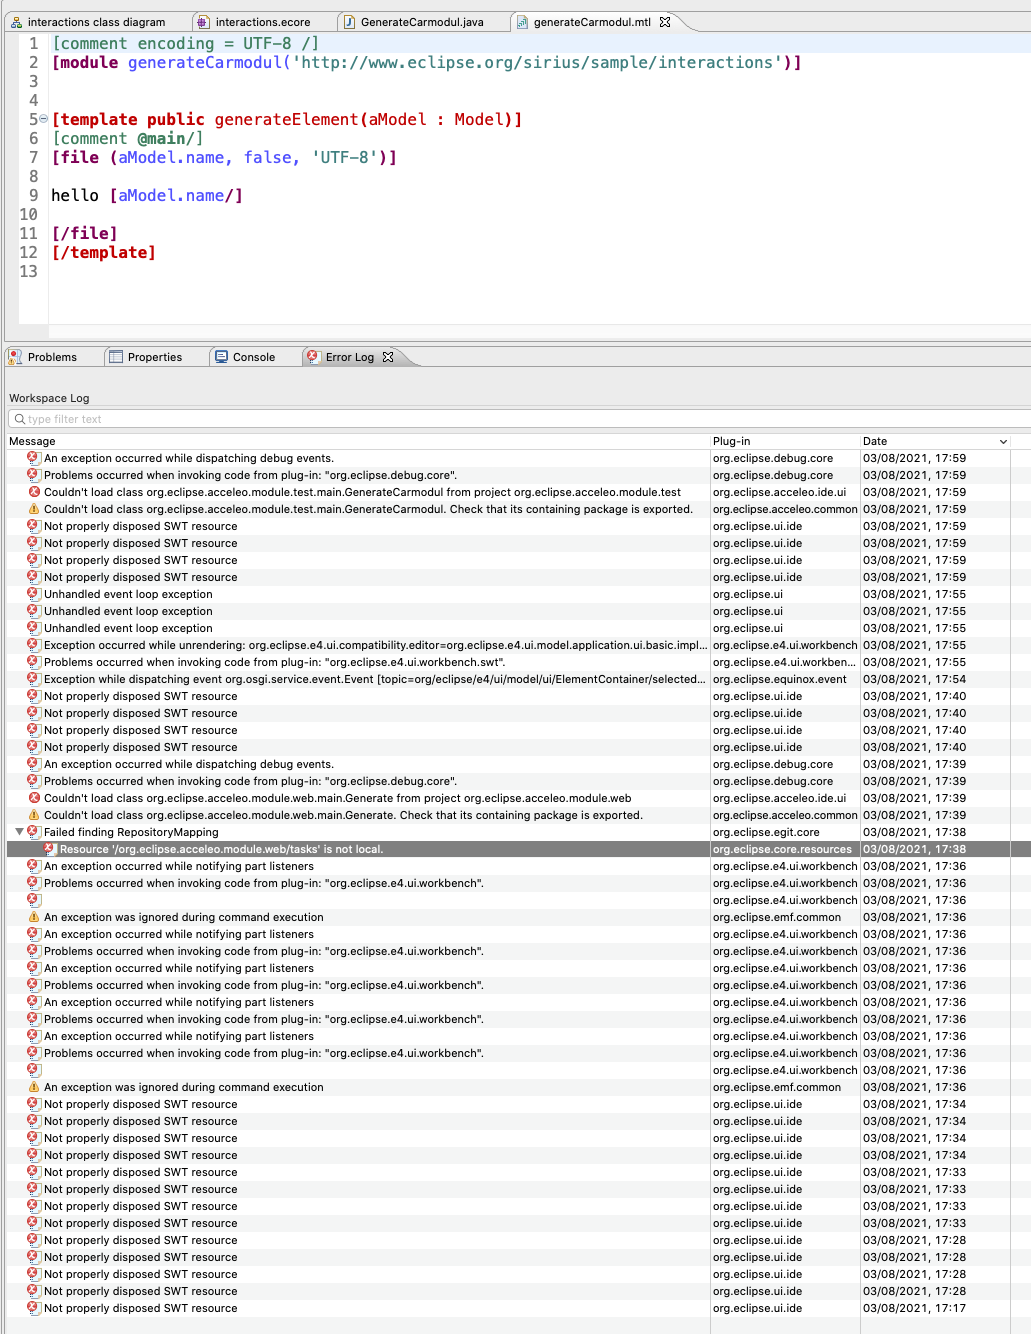
Task: Click the GenerateCarmodul.java file icon
Action: point(349,22)
